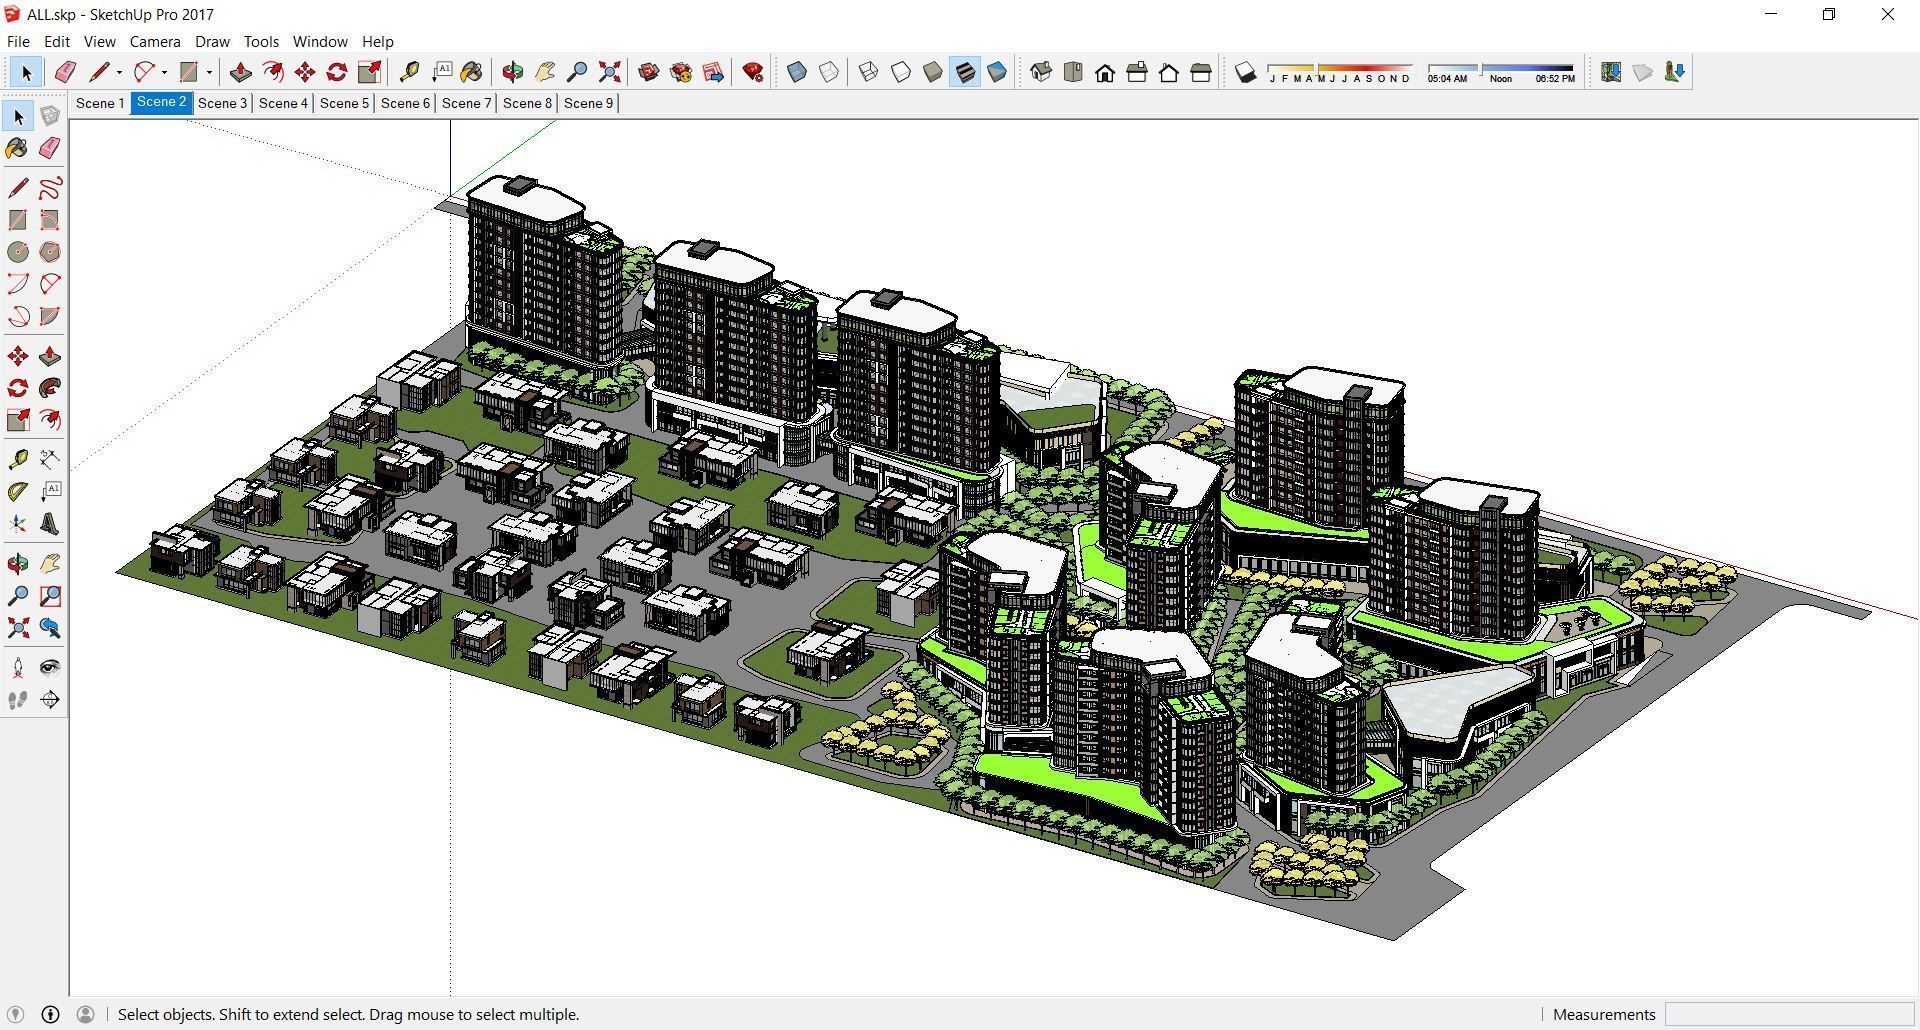Viewport: 1920px width, 1030px height.
Task: Select the Zoom Window tool in side toolbar
Action: (50, 596)
